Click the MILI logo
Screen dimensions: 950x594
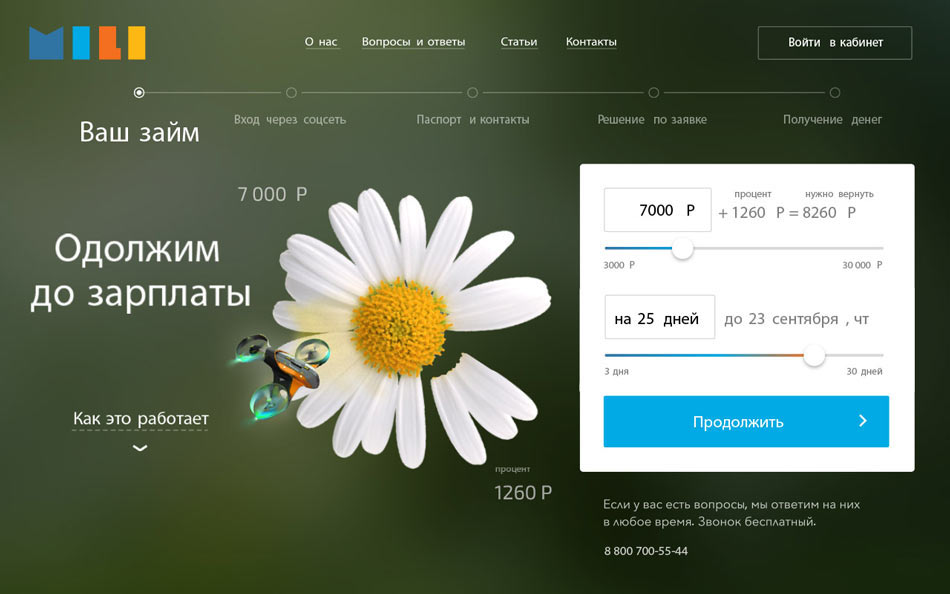click(x=87, y=43)
